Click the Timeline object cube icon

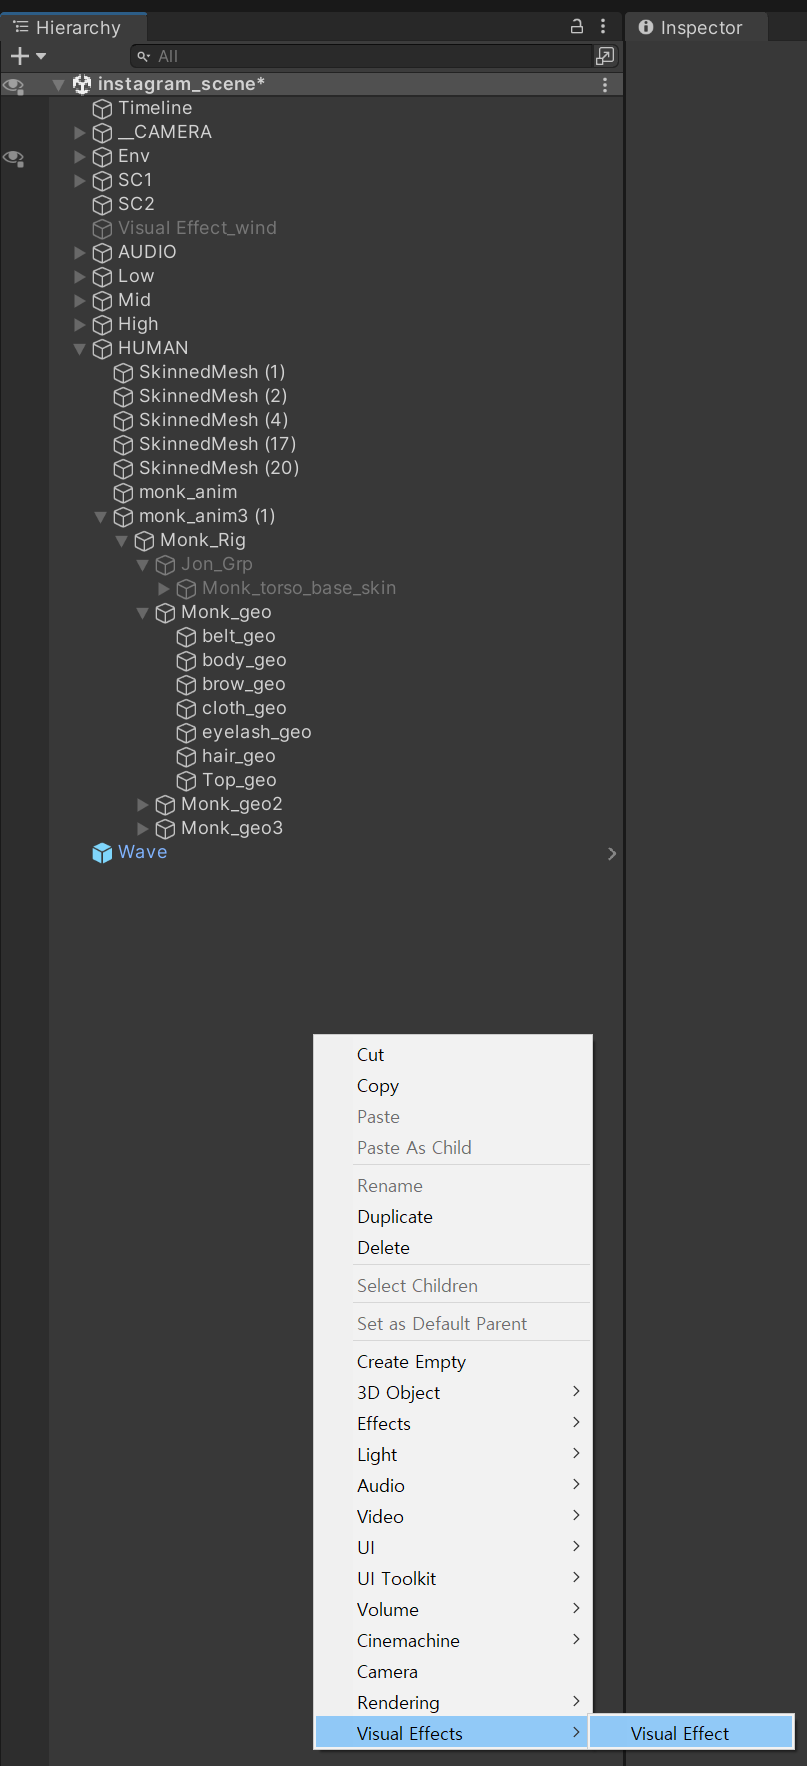[x=102, y=108]
